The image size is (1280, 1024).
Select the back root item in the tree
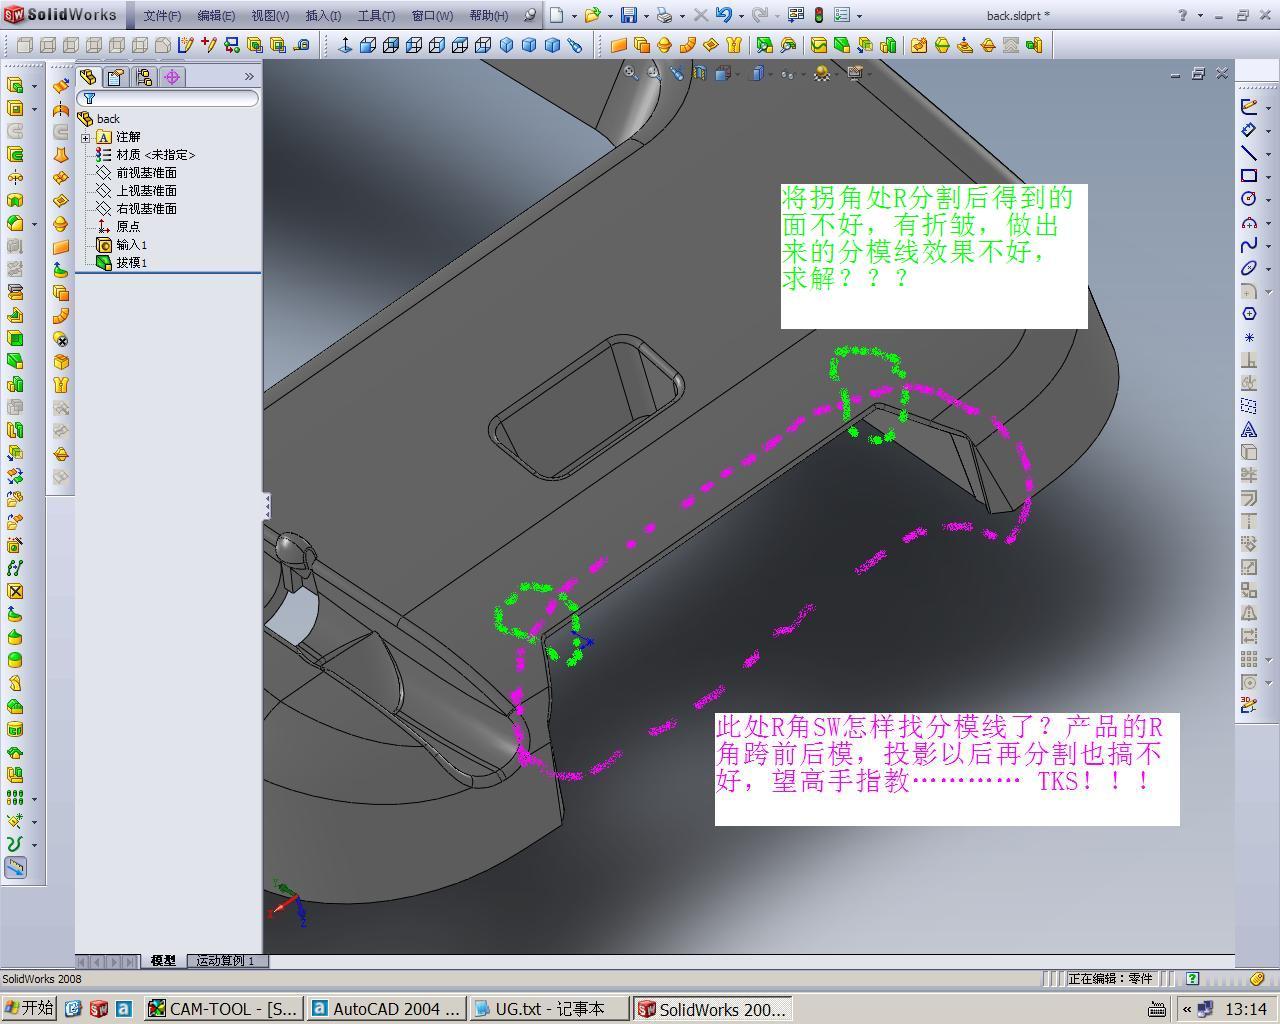(x=99, y=119)
